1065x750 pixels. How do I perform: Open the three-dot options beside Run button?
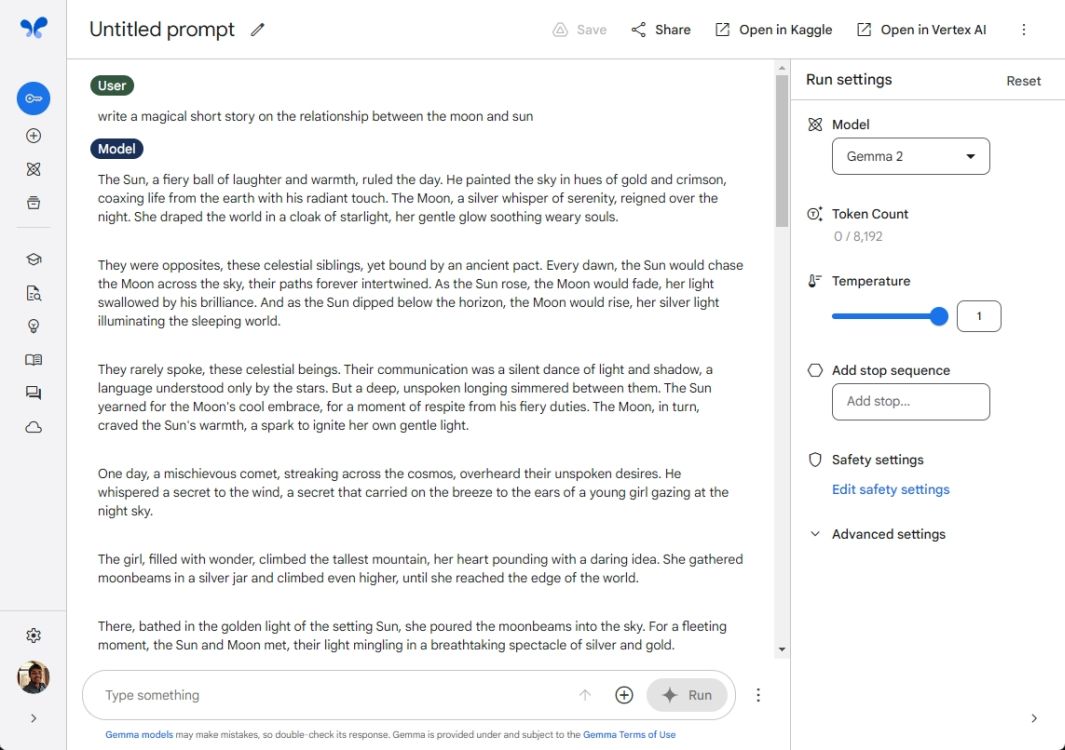pyautogui.click(x=758, y=695)
